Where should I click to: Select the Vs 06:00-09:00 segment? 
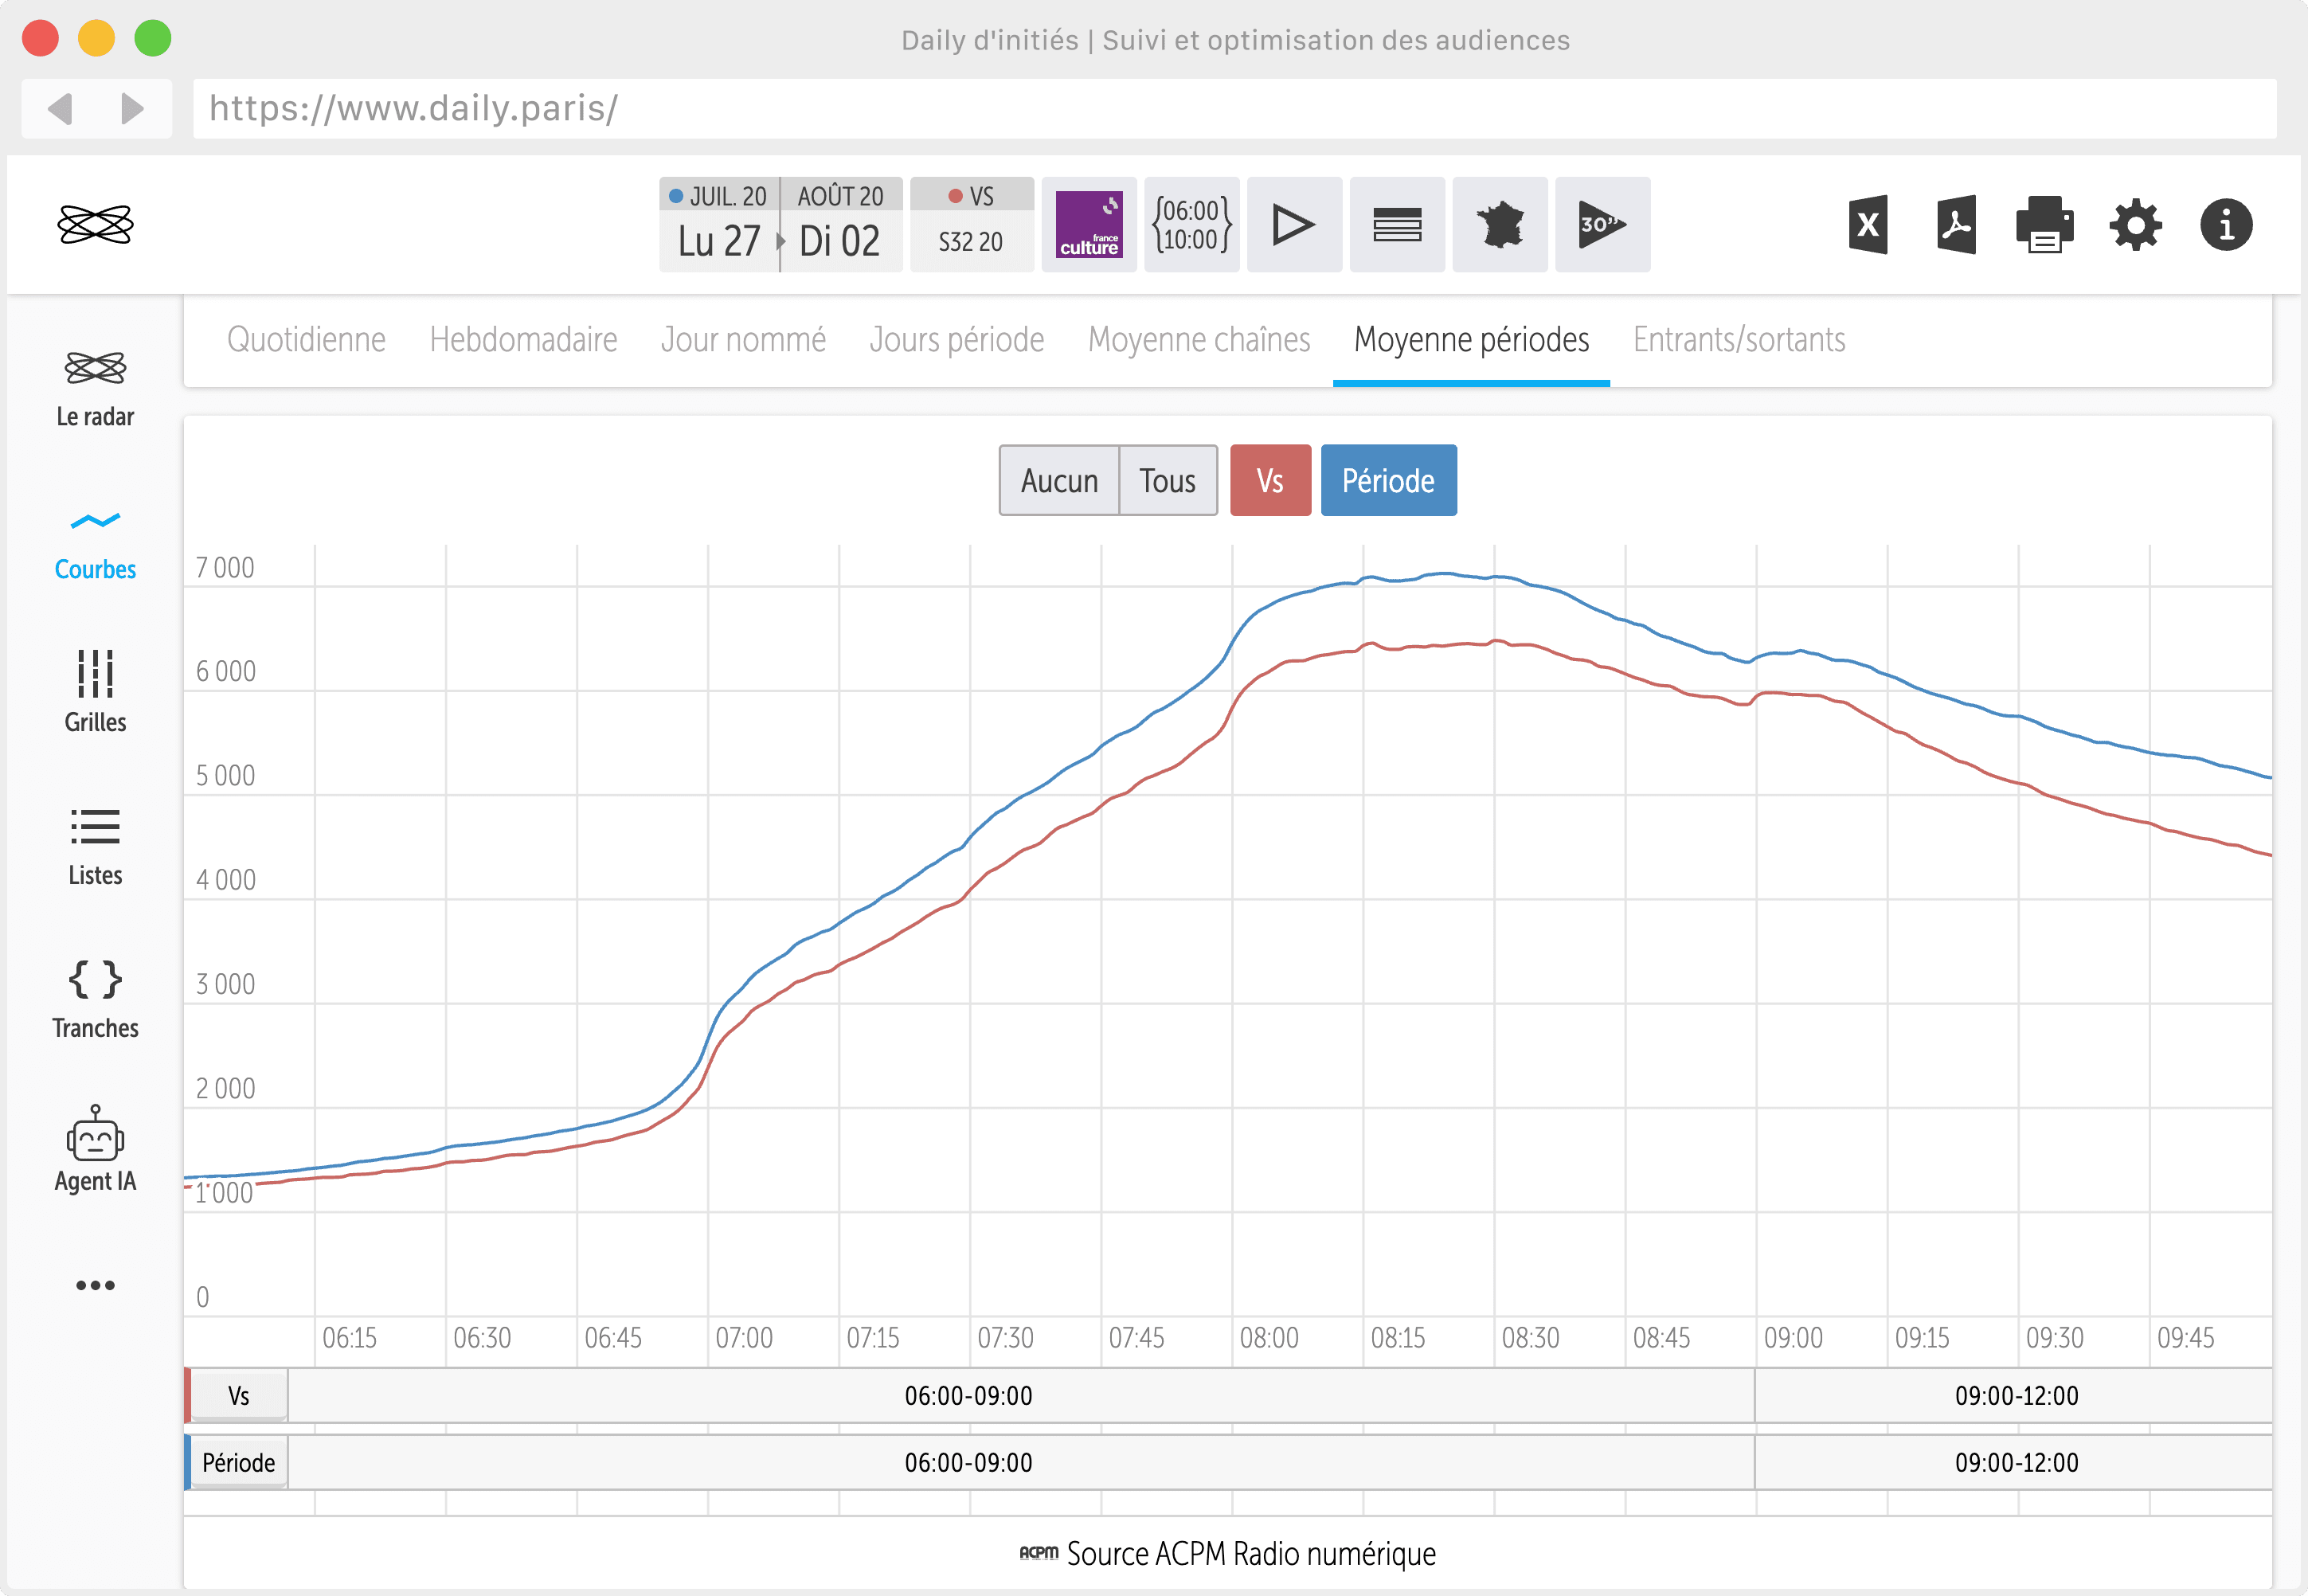(1021, 1395)
